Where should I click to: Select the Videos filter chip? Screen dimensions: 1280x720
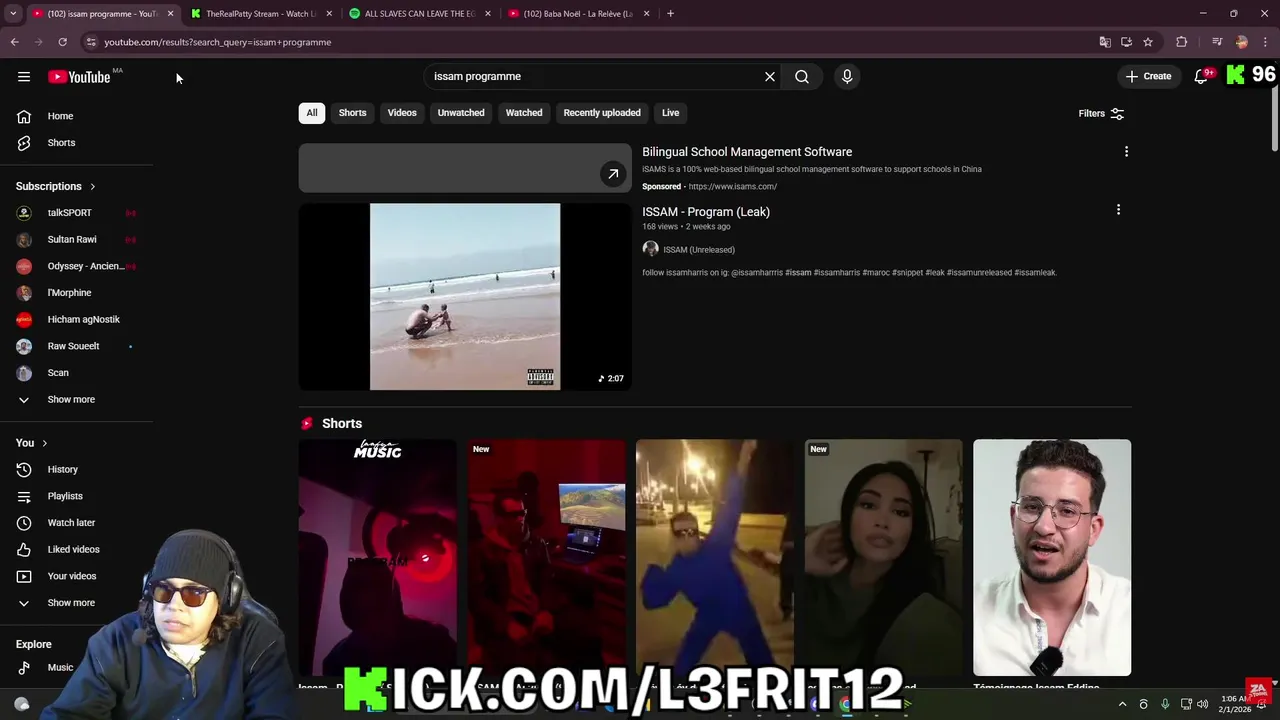(402, 113)
